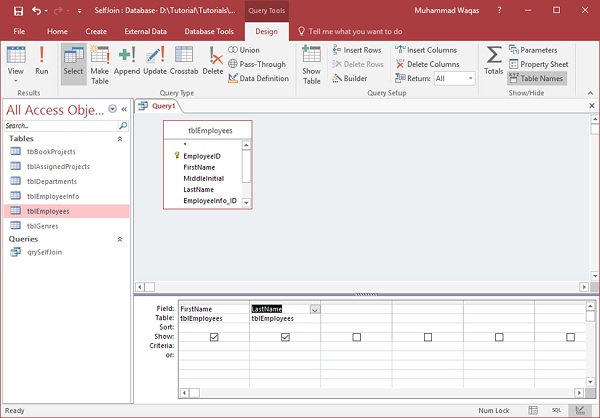Select the Crosstab query icon

point(185,61)
